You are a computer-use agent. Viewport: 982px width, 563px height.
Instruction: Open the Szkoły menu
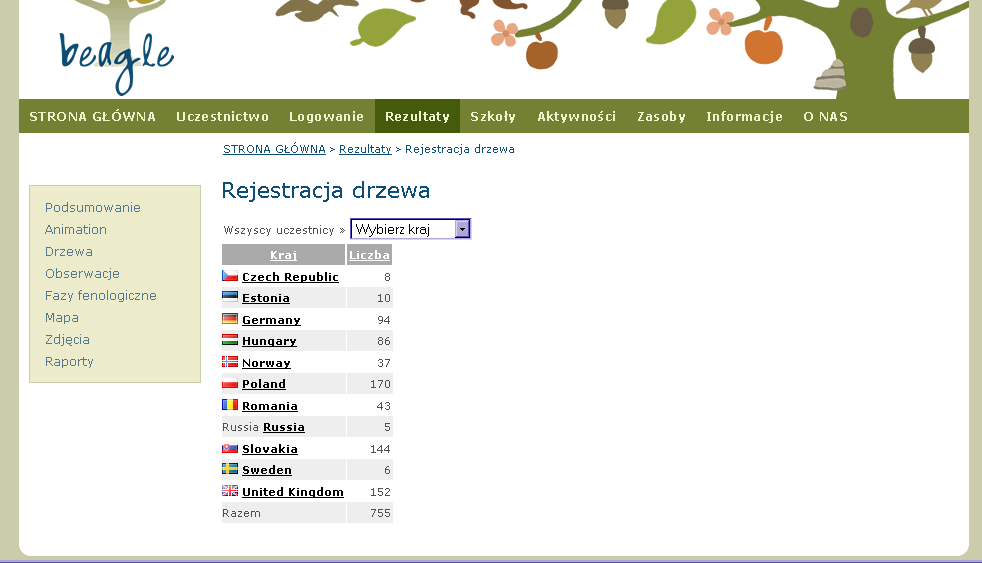coord(493,116)
